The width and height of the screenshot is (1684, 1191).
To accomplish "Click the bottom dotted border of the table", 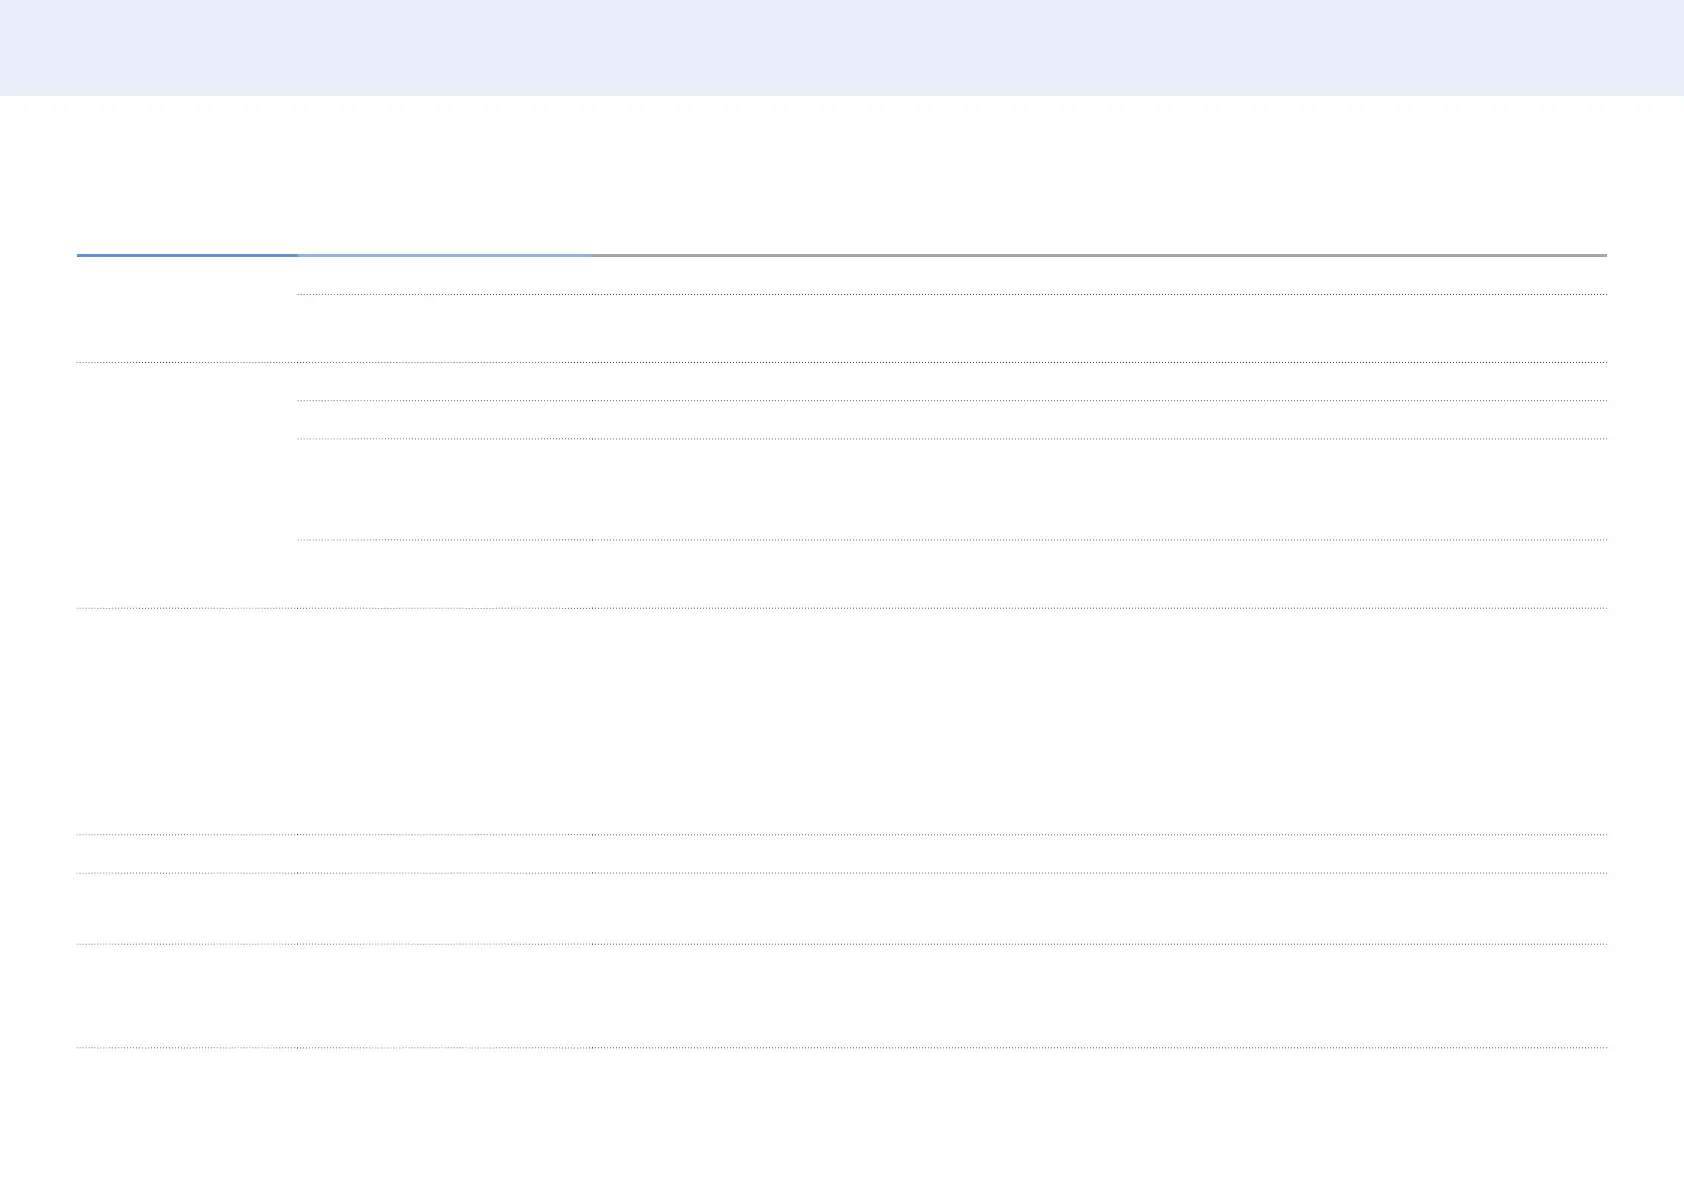I will click(842, 1048).
